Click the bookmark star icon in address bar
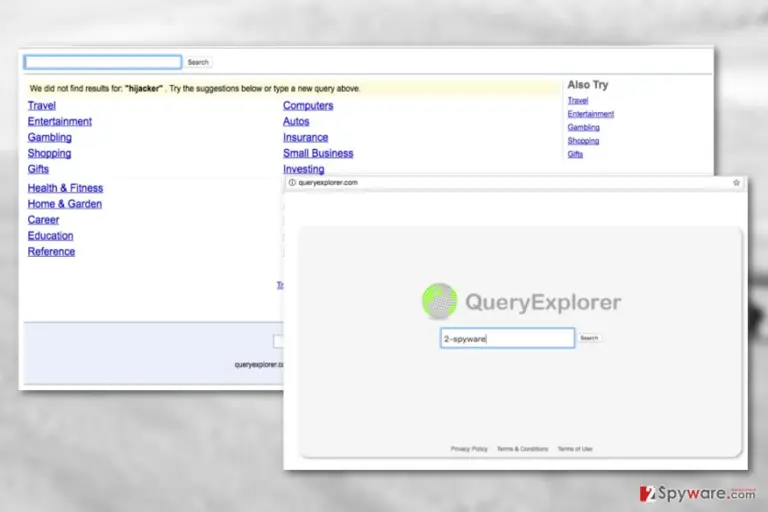Screen dimensions: 768x512 point(736,182)
